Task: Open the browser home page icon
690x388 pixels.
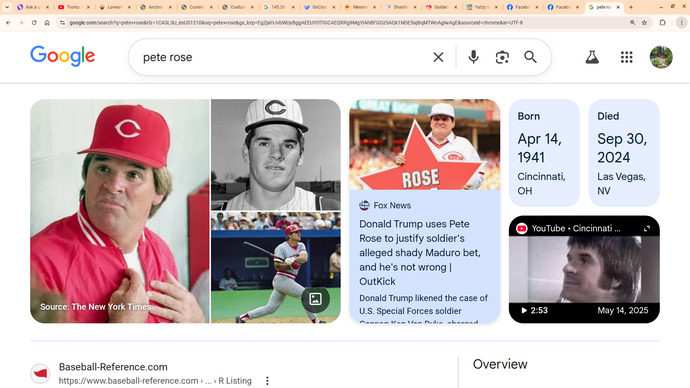Action: coord(47,22)
